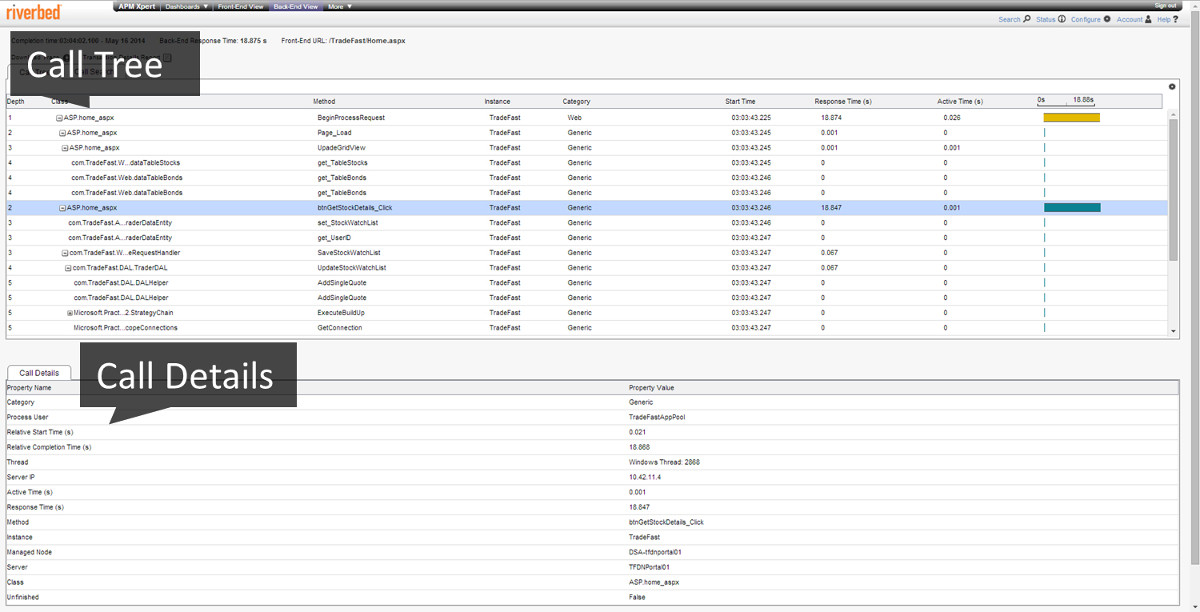Image resolution: width=1200 pixels, height=612 pixels.
Task: Click the Help link text
Action: [1164, 19]
